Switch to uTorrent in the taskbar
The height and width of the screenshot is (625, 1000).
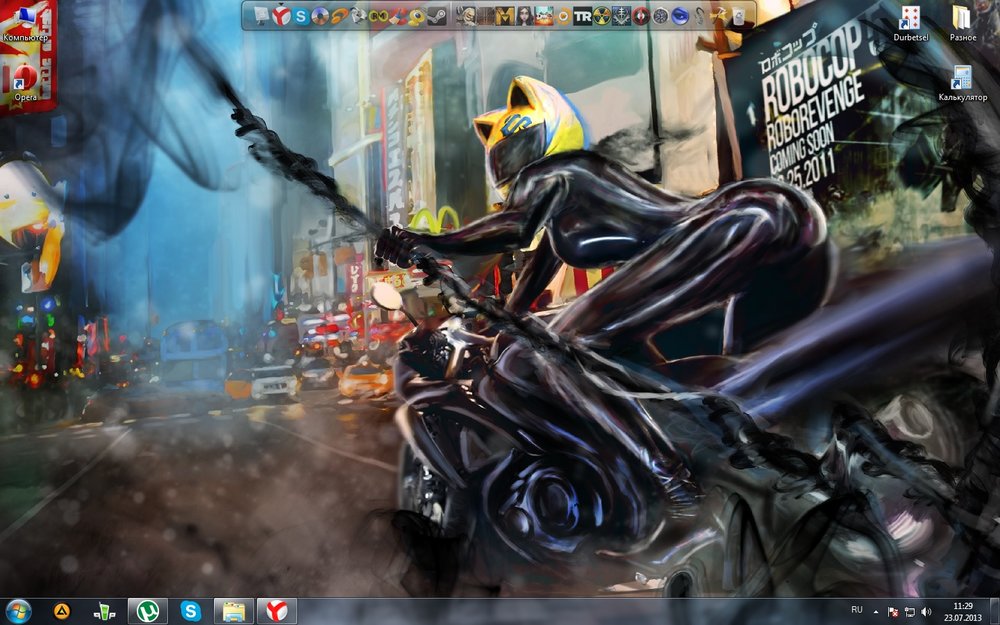click(x=147, y=610)
